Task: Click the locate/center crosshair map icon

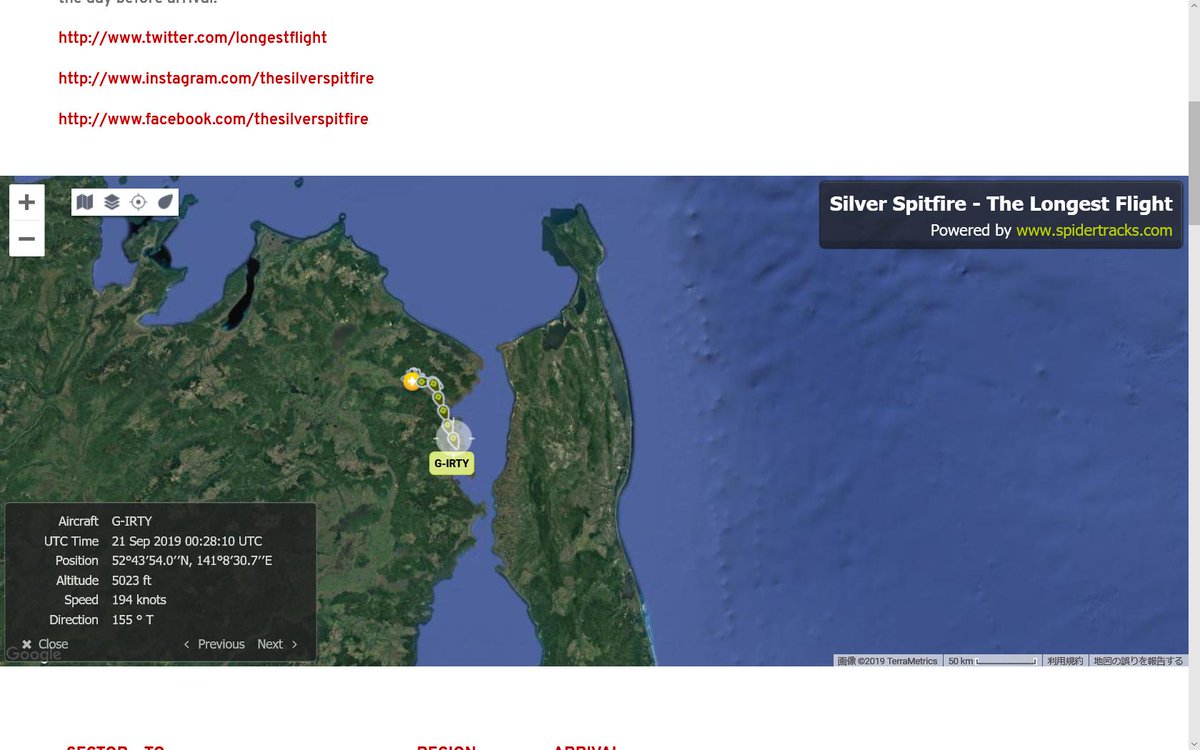Action: [x=138, y=202]
